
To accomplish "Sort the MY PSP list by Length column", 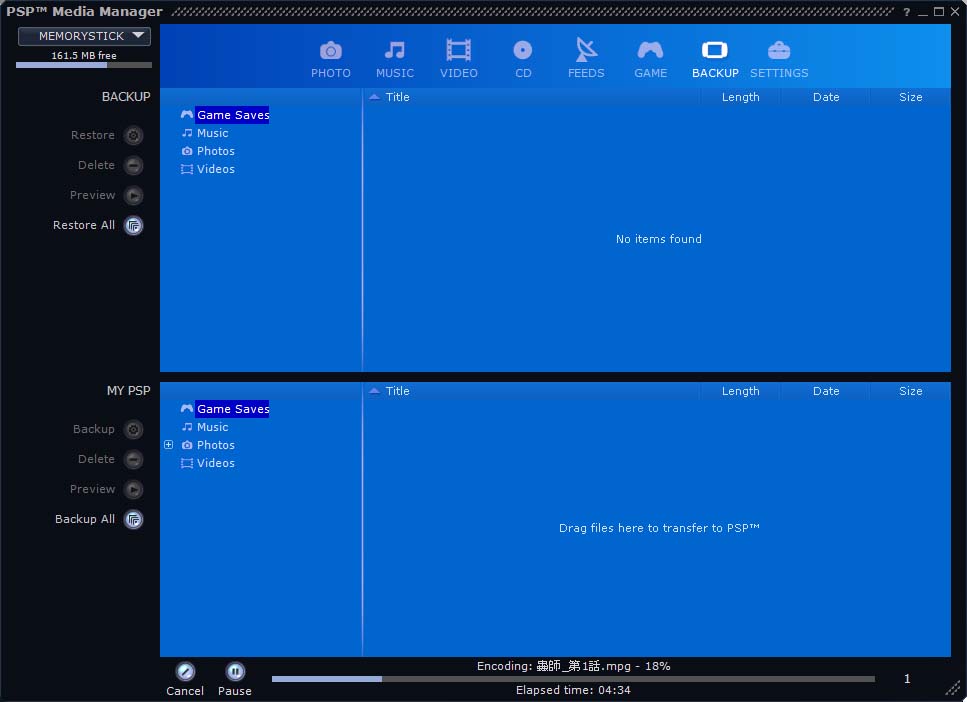I will click(740, 391).
